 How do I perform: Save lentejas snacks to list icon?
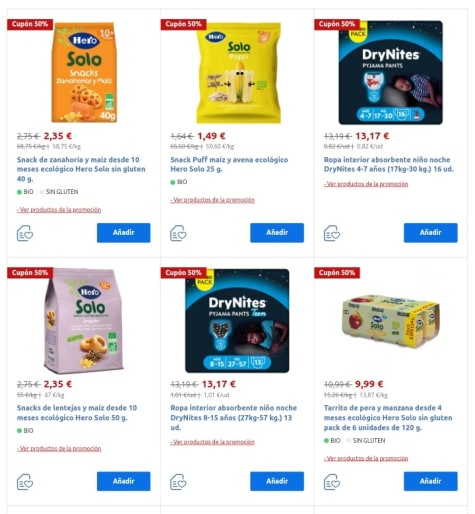25,482
